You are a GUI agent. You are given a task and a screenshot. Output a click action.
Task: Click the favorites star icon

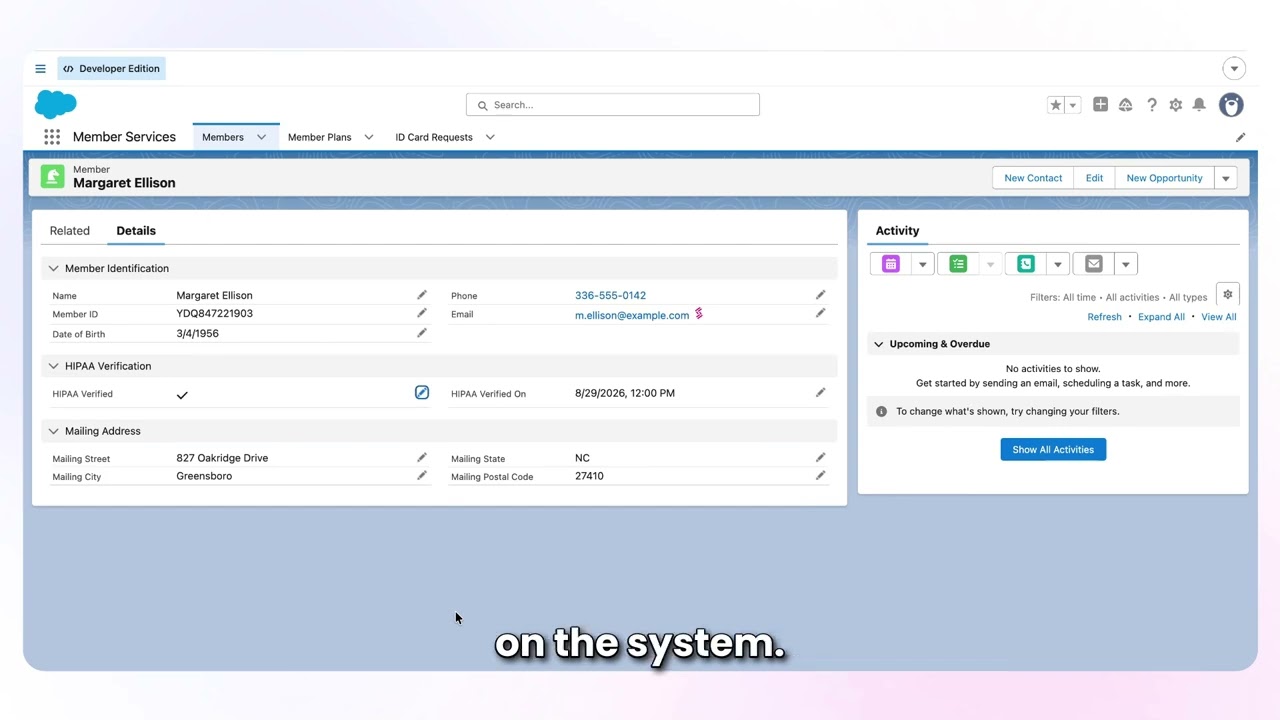pyautogui.click(x=1055, y=105)
